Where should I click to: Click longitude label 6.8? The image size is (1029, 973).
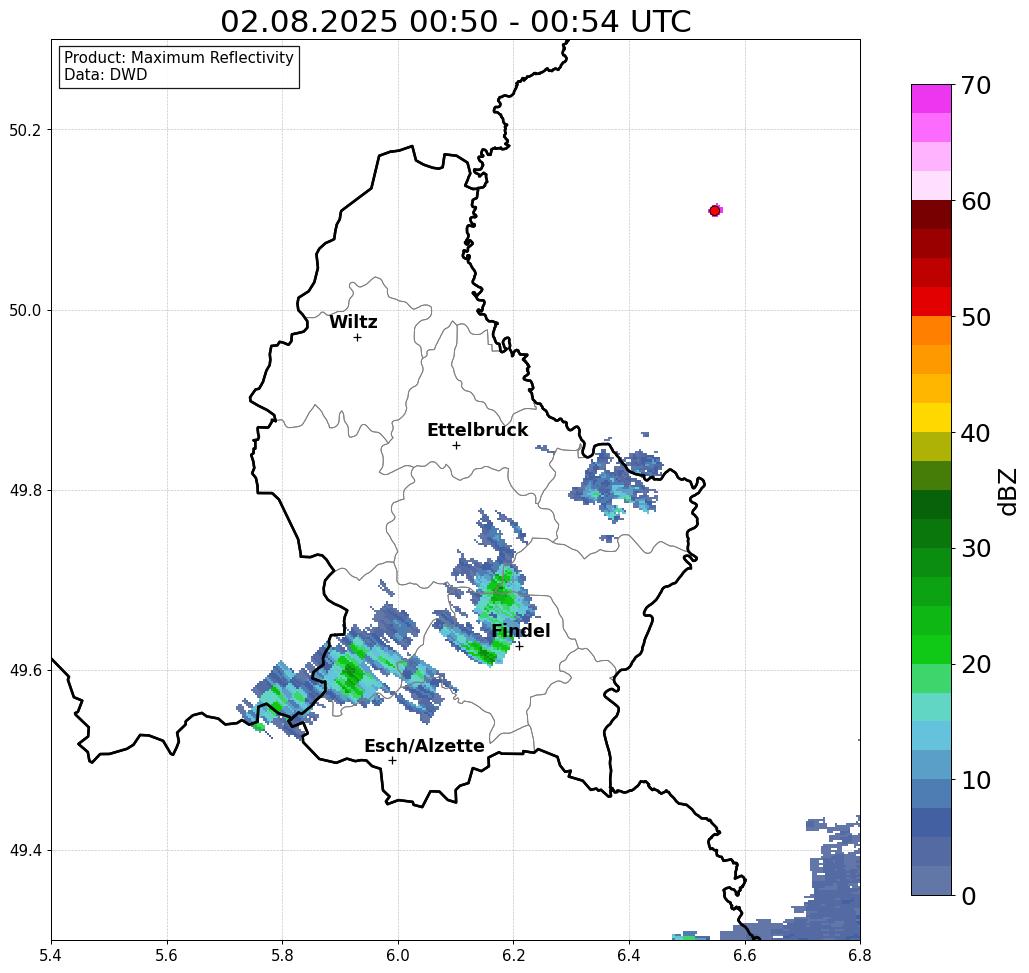coord(860,955)
